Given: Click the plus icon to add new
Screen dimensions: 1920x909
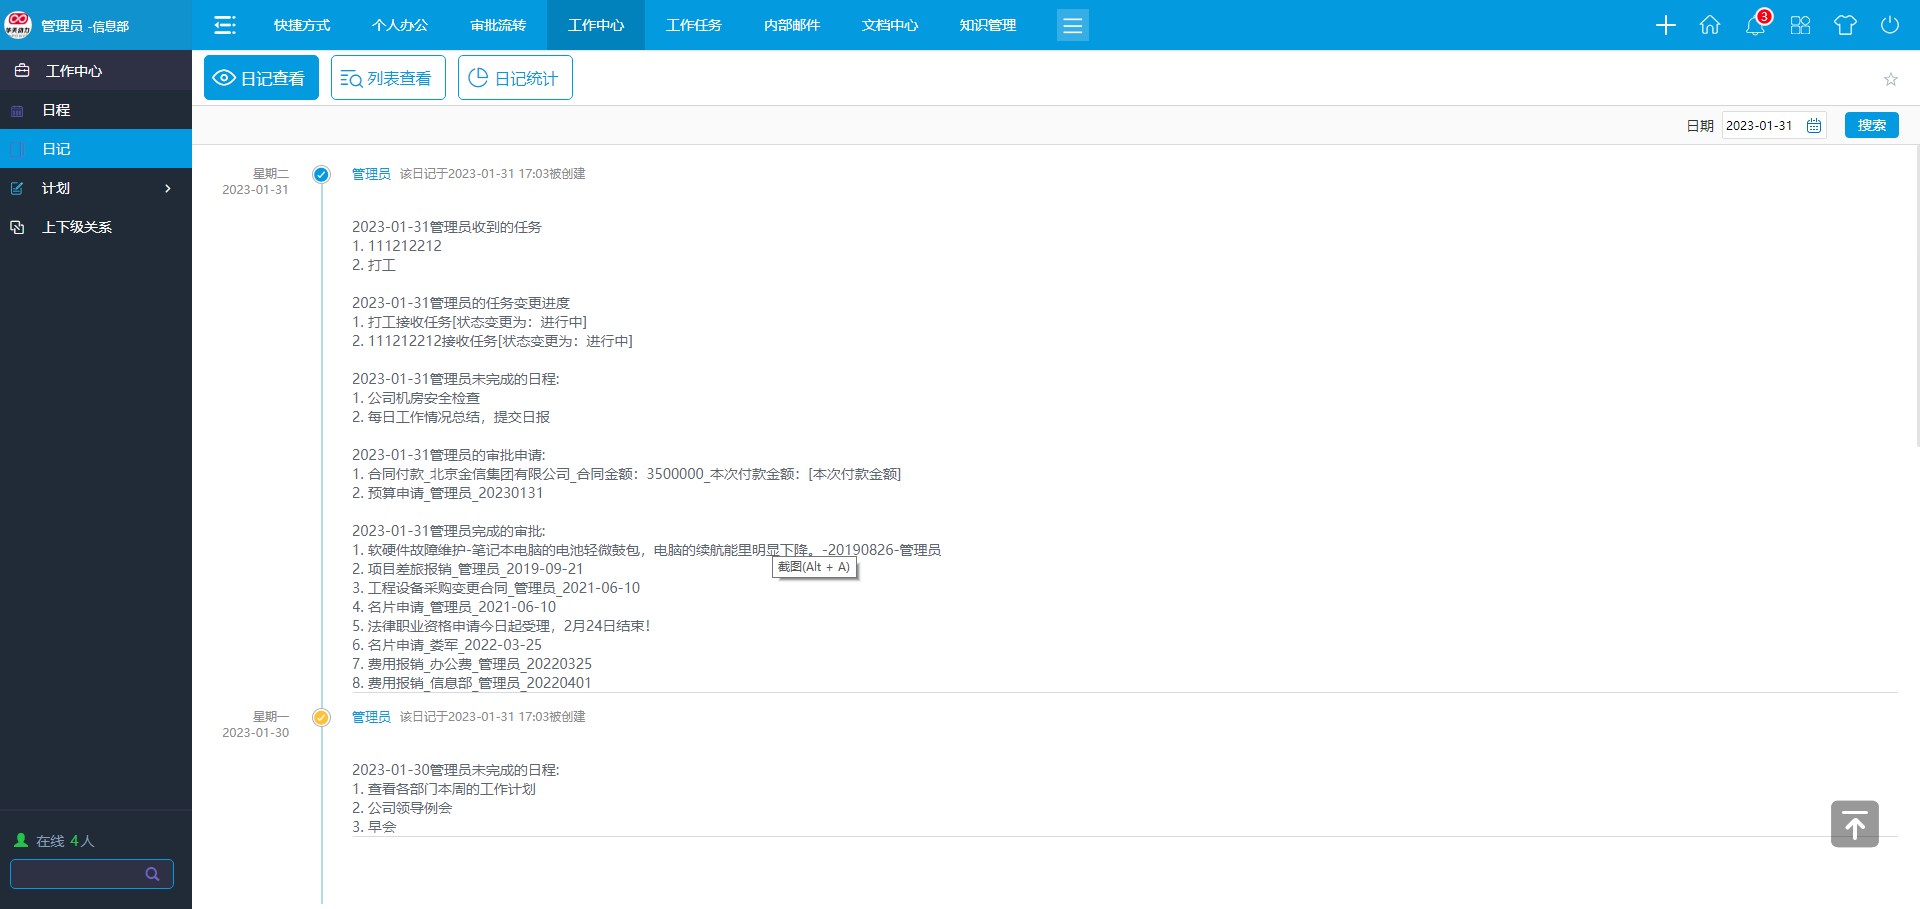Looking at the screenshot, I should click(1665, 25).
